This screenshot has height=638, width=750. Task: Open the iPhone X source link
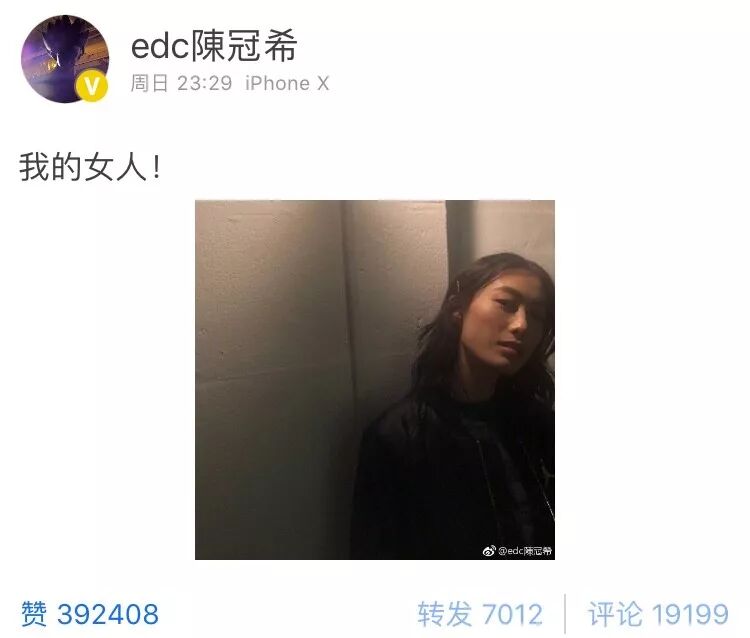pos(287,83)
